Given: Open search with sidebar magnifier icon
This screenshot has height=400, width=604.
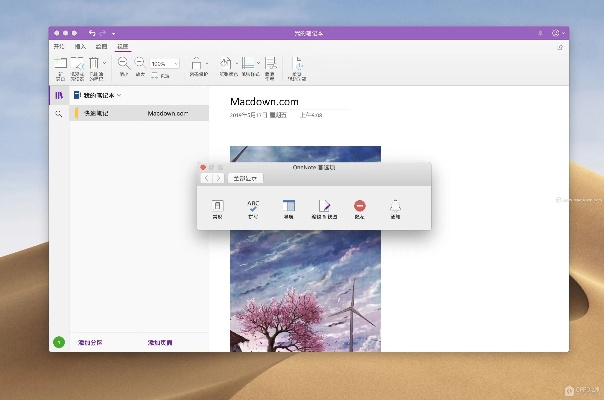Looking at the screenshot, I should point(59,114).
